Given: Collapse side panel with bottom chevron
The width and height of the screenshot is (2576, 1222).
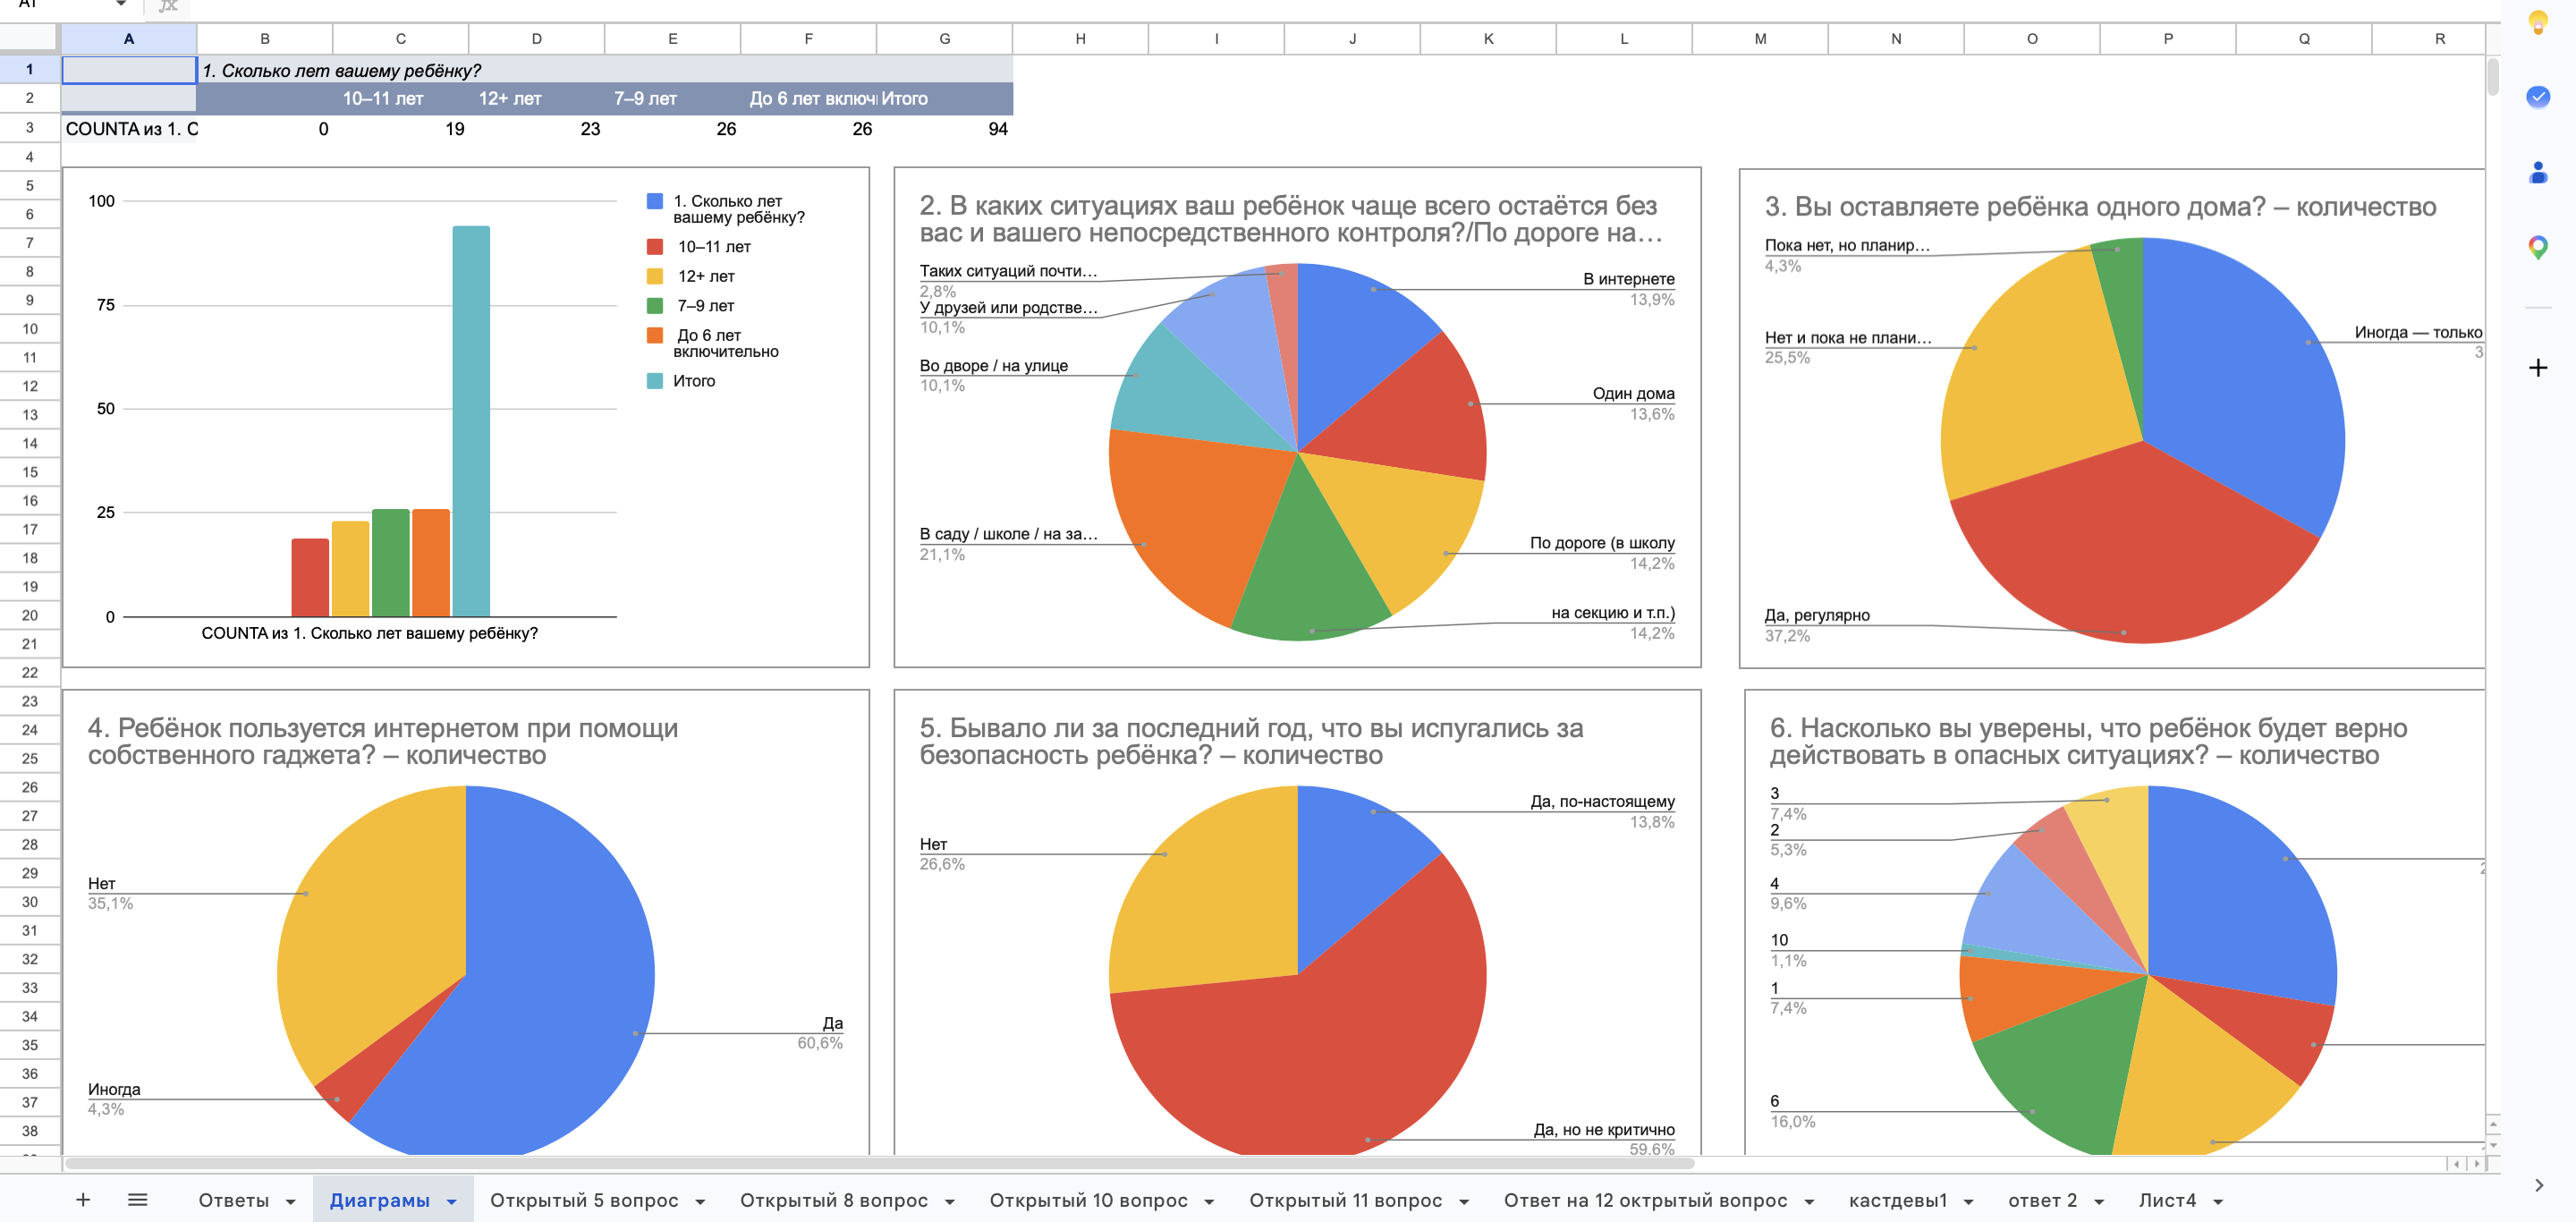Looking at the screenshot, I should pyautogui.click(x=2539, y=1185).
